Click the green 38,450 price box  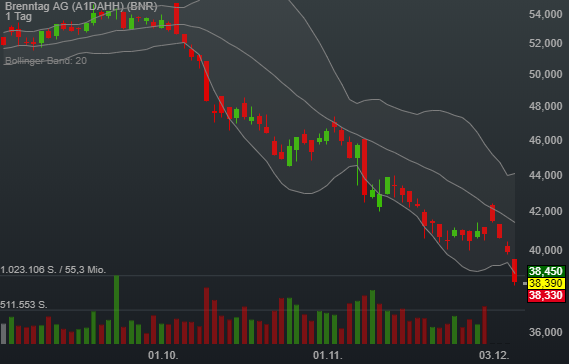click(546, 271)
